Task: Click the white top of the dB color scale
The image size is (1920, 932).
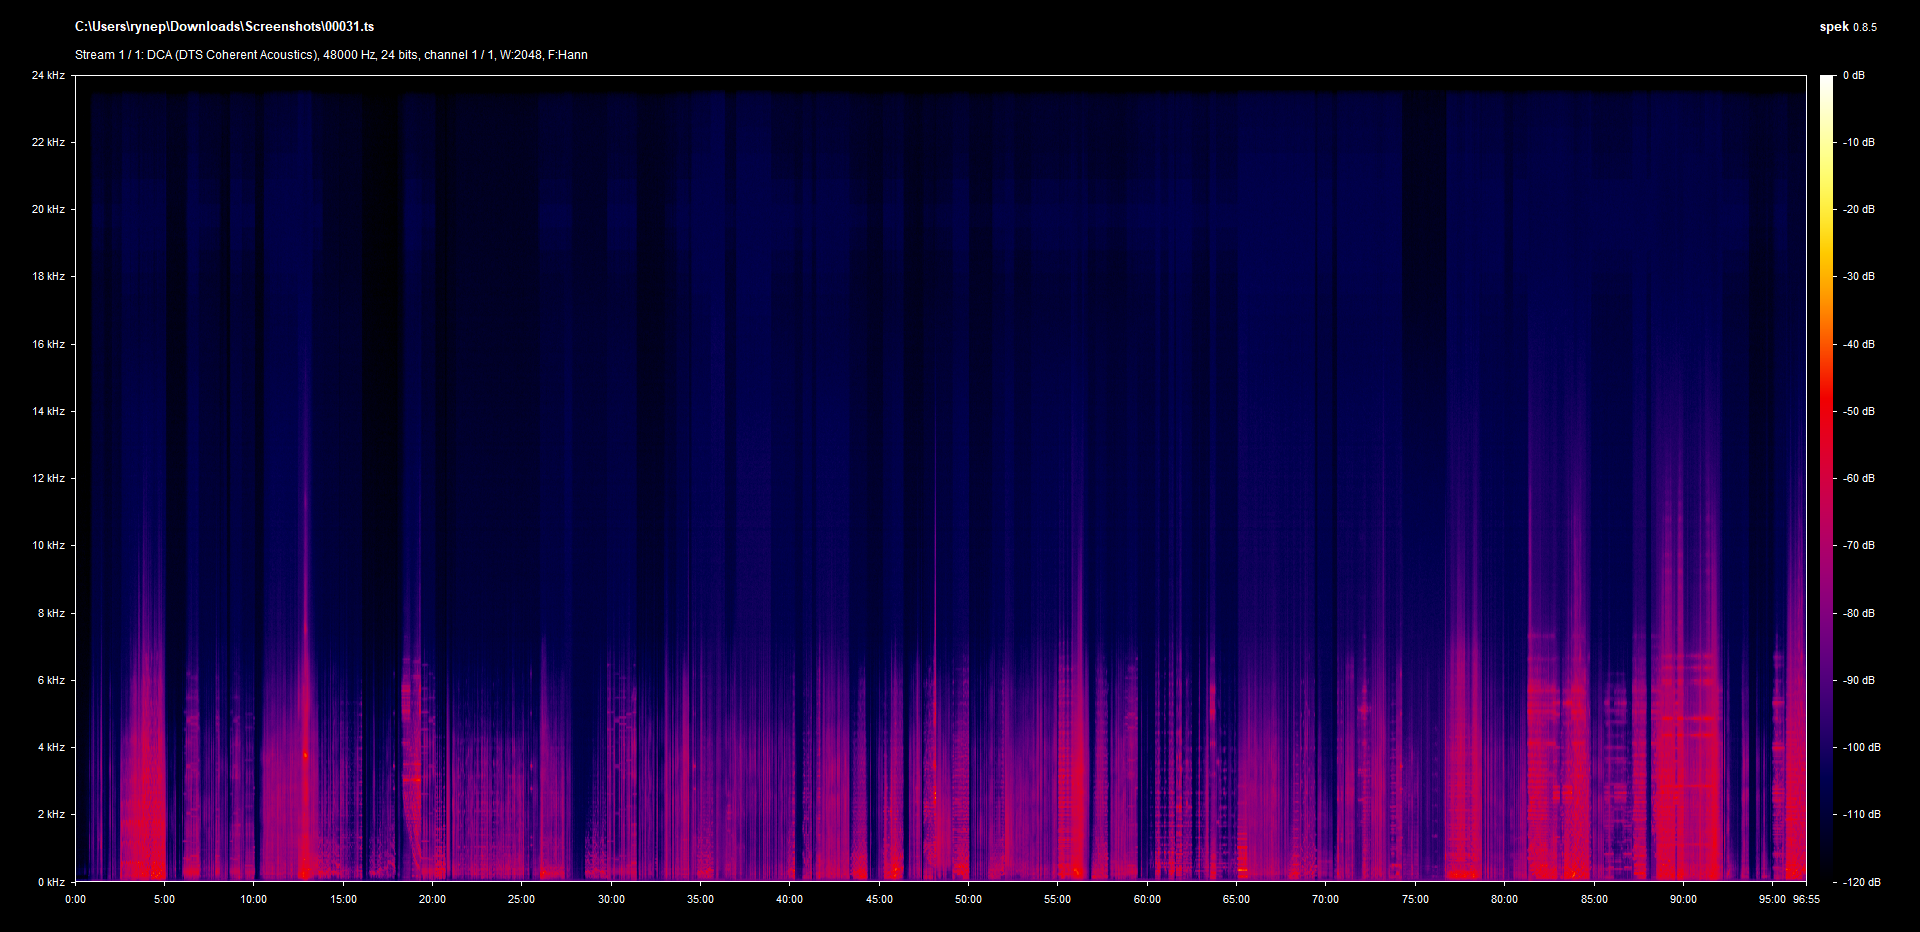Action: pos(1827,80)
